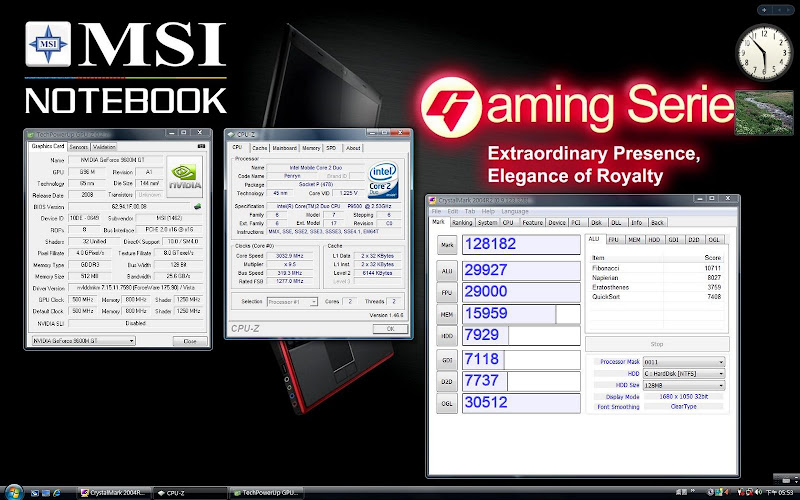The width and height of the screenshot is (800, 500).
Task: Open the Language menu in CrystalMark
Action: point(515,211)
